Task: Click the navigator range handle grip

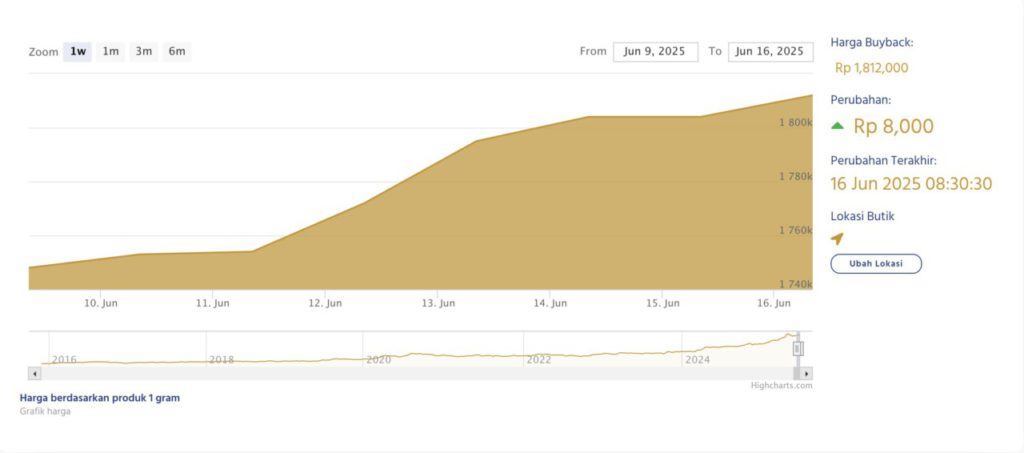Action: [x=798, y=348]
